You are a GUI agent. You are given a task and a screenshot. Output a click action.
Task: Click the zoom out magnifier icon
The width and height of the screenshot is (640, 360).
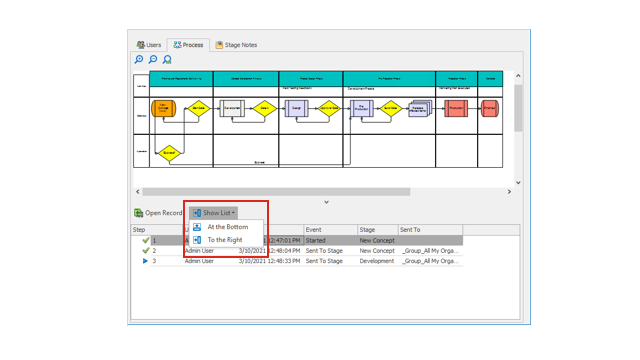tap(153, 60)
